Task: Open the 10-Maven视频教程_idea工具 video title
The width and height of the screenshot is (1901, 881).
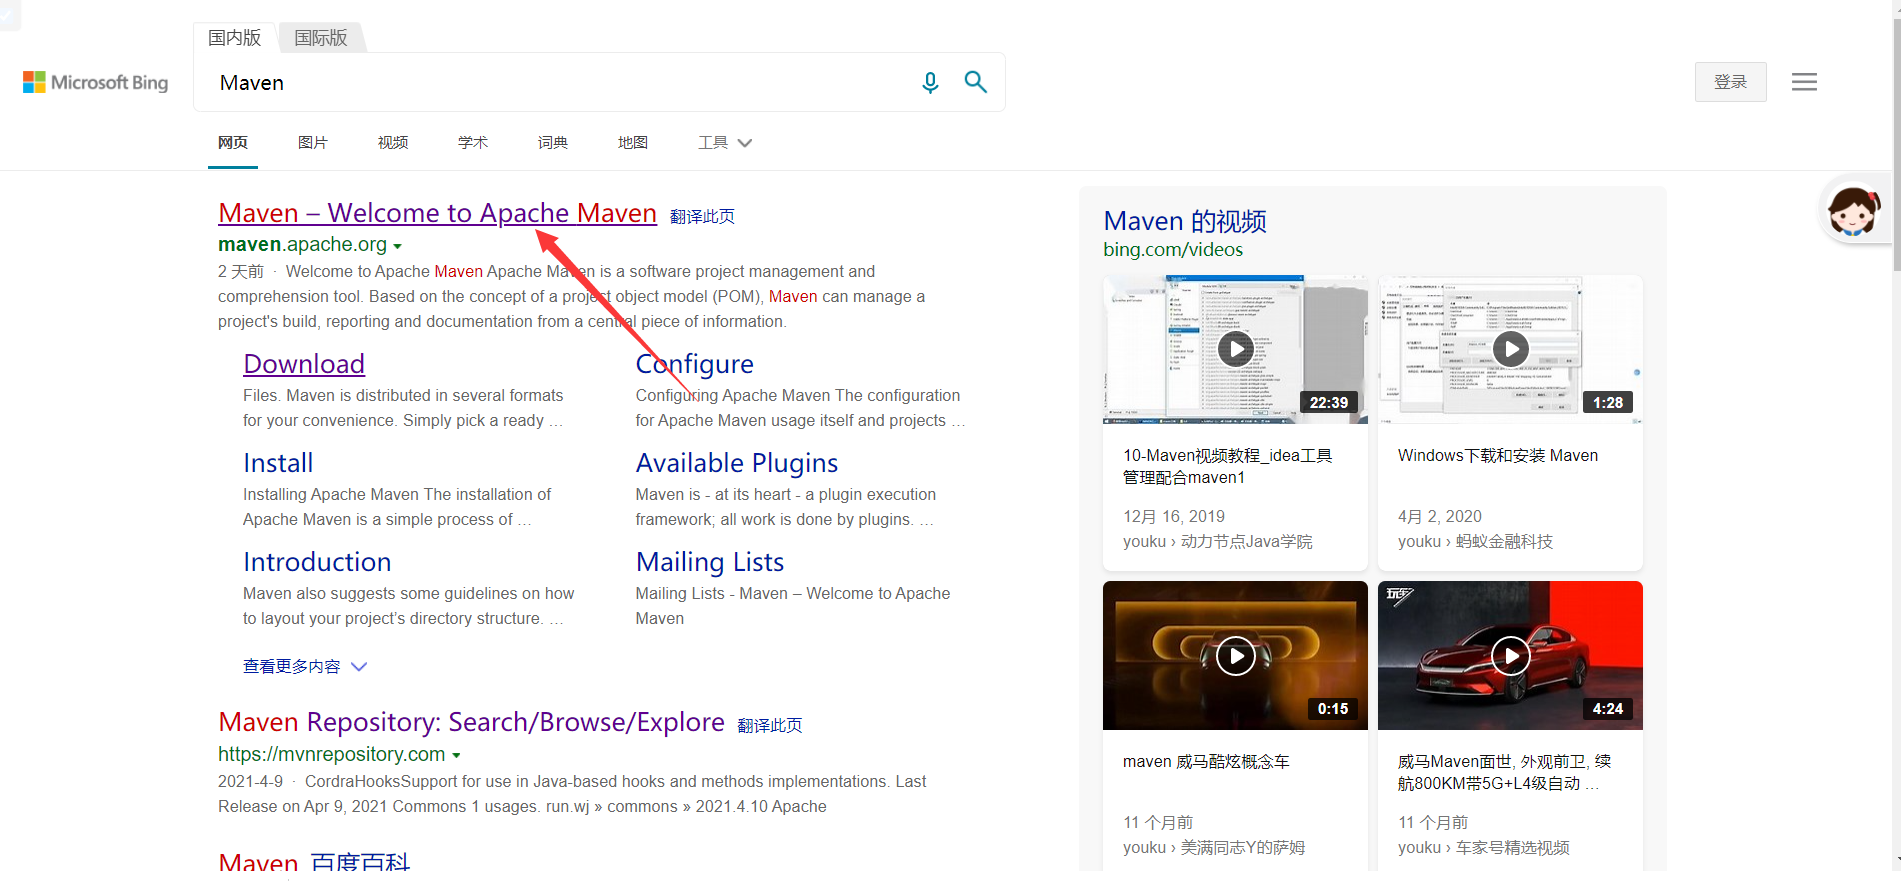Action: pyautogui.click(x=1227, y=466)
